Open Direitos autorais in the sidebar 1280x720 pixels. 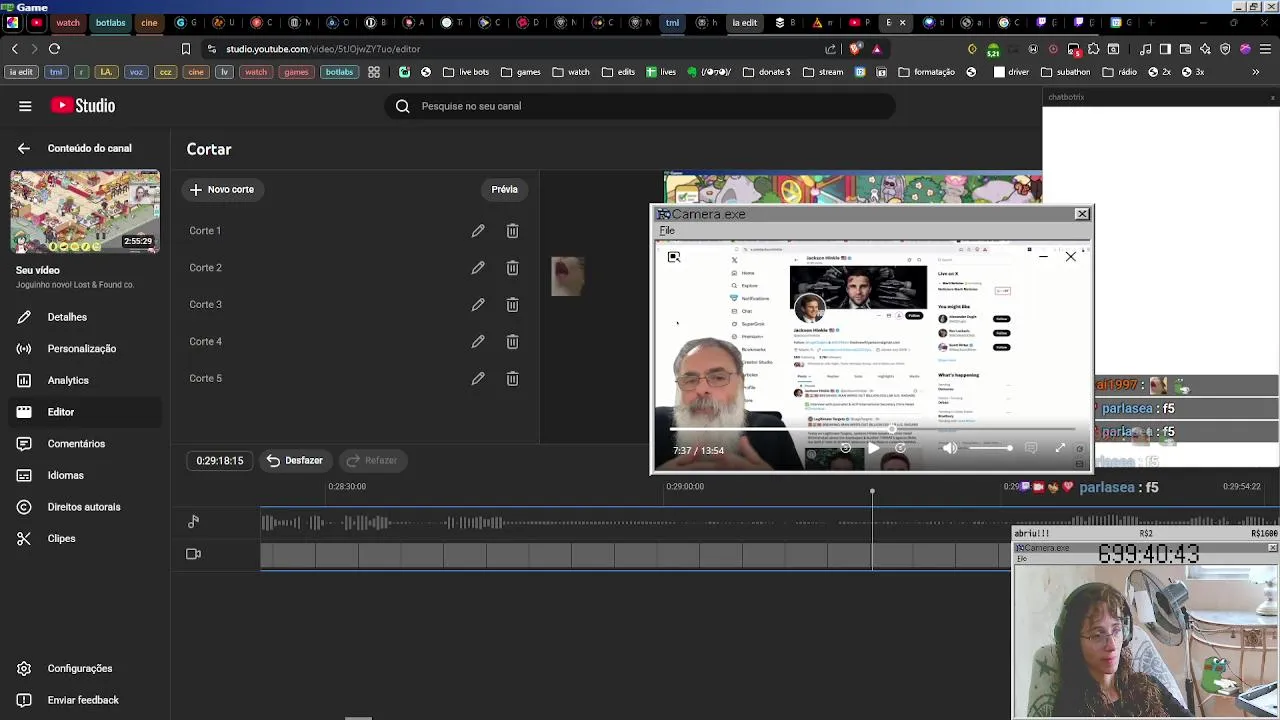[x=84, y=507]
